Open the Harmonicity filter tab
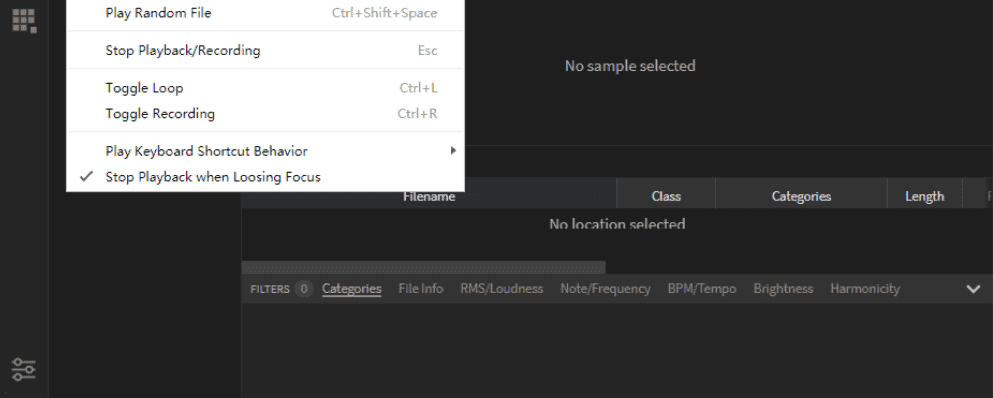 point(864,289)
